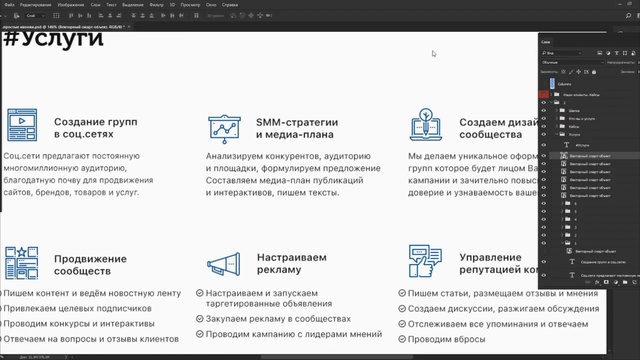Open the Слои menu
Screen dimensions: 640x360
[96, 5]
